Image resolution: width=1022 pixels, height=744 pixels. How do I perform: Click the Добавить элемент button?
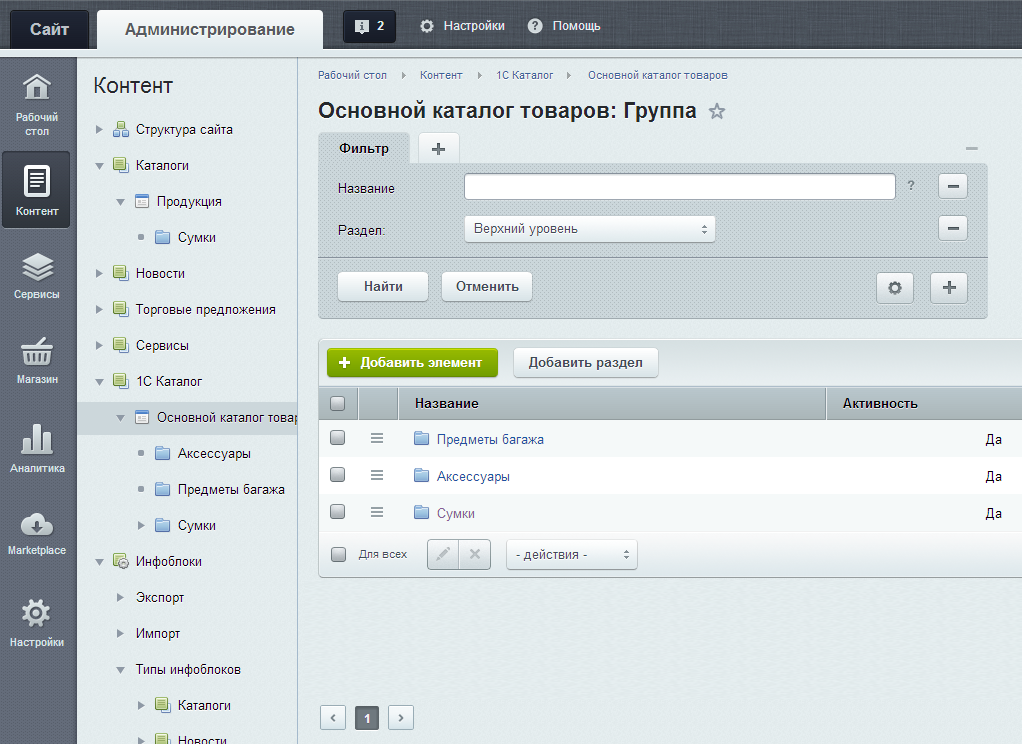(x=413, y=363)
